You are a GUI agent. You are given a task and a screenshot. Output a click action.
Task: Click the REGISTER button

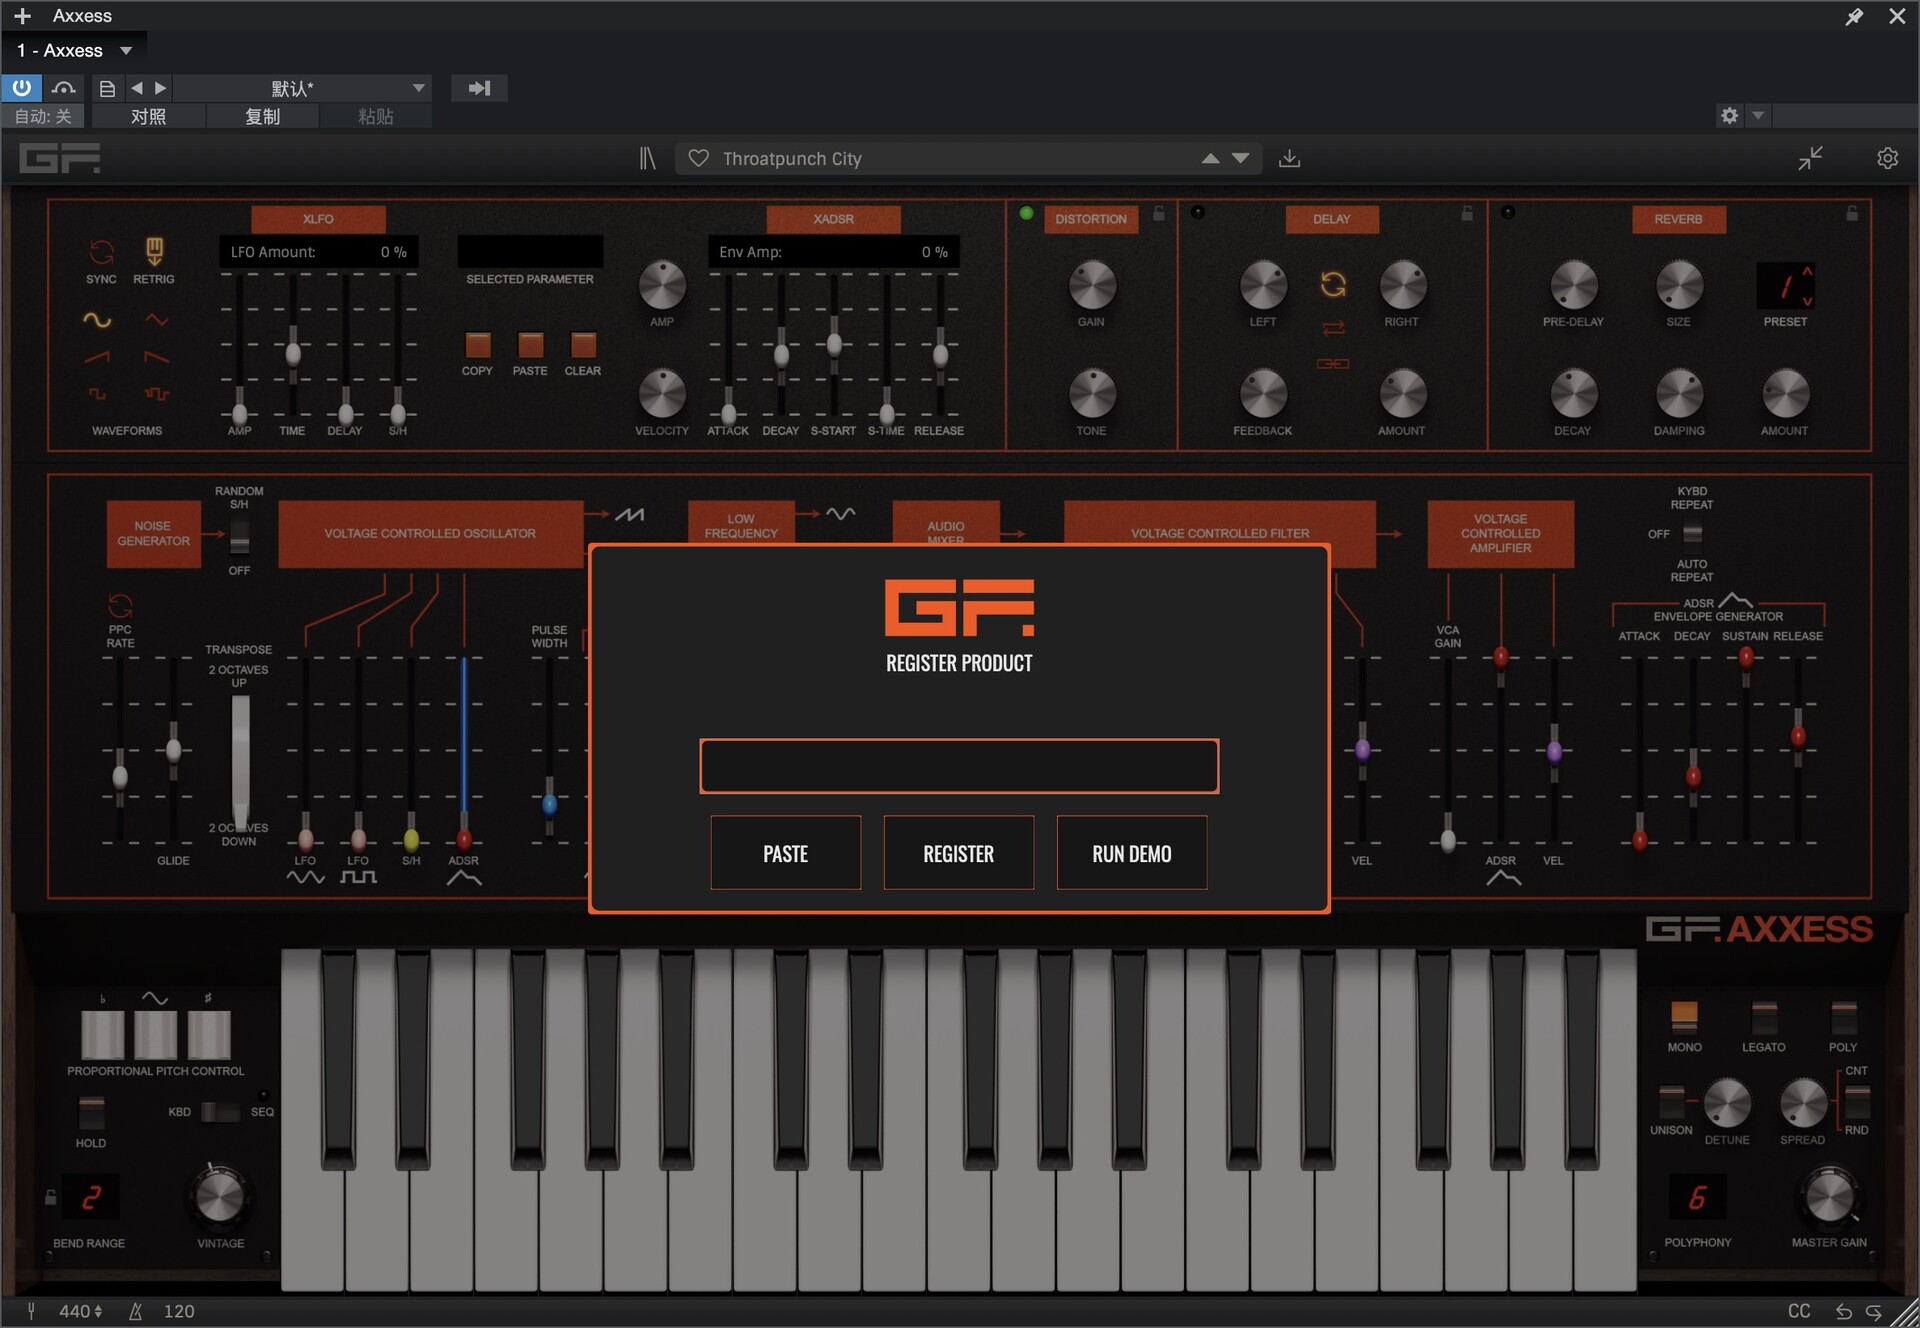click(x=958, y=853)
